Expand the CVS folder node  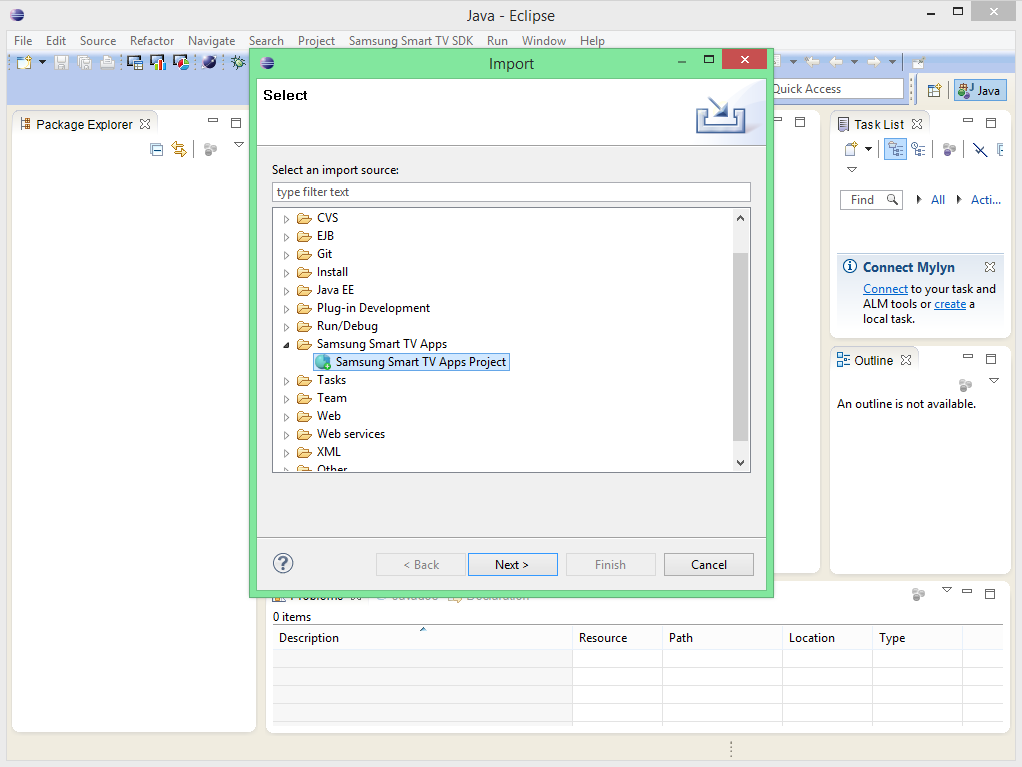click(x=286, y=219)
